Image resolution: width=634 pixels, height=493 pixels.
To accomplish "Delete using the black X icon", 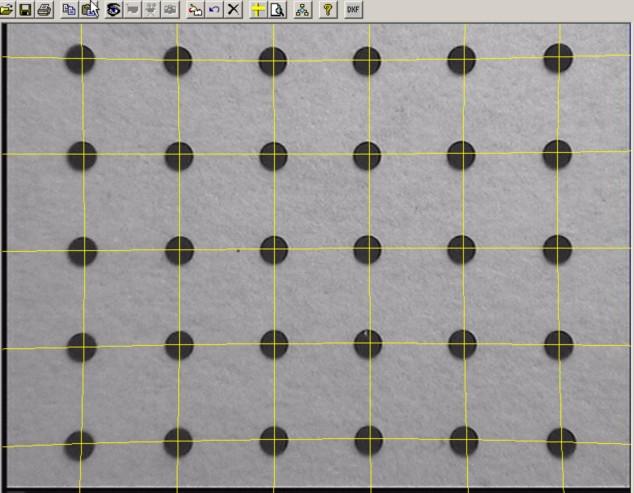I will pyautogui.click(x=233, y=10).
